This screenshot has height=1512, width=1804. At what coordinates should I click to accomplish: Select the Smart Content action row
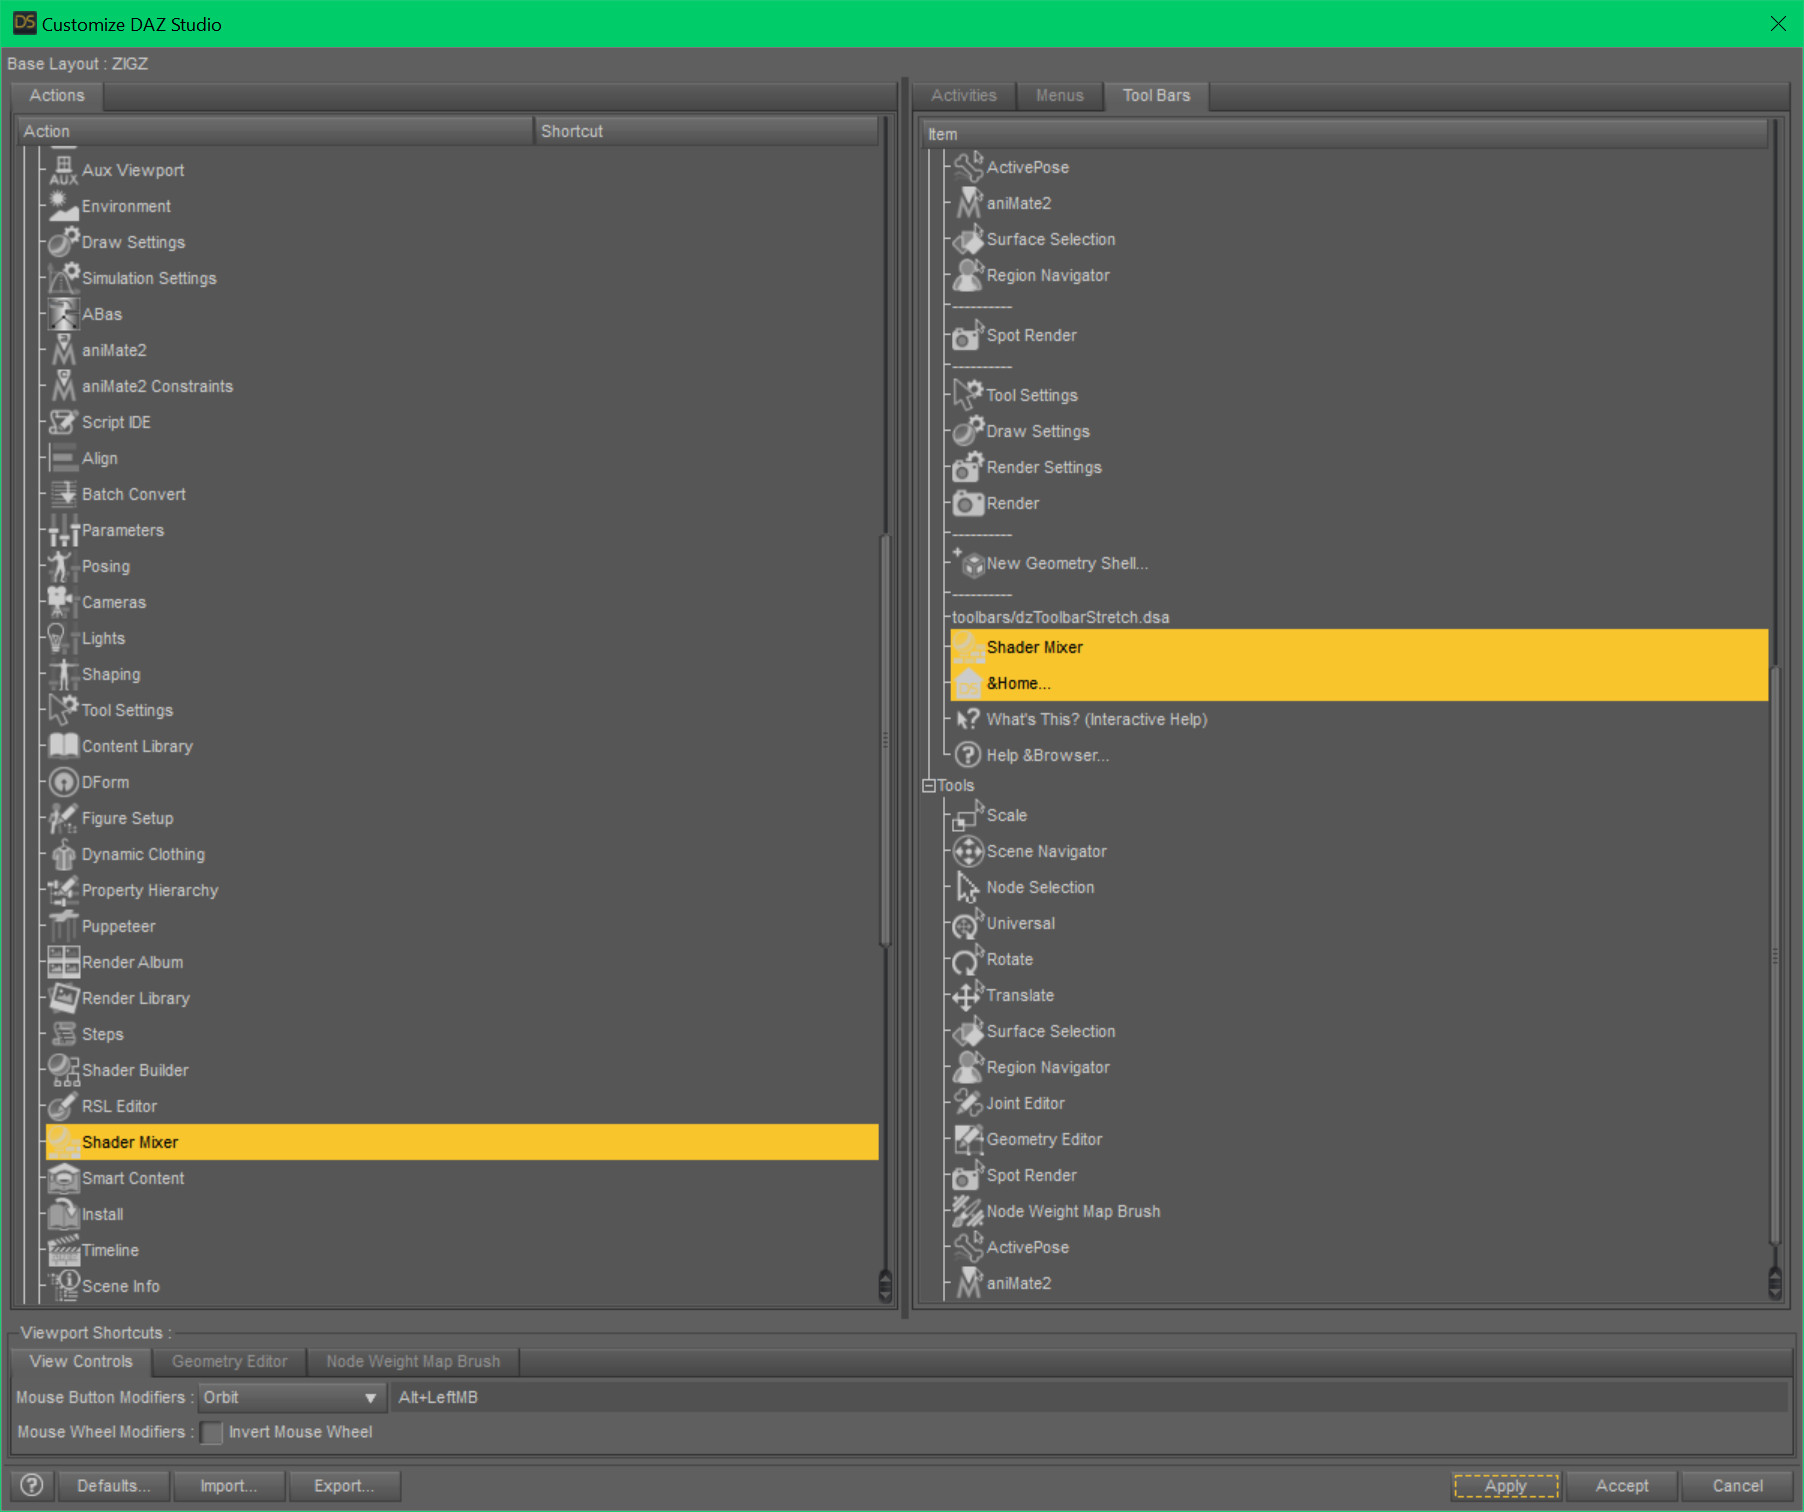(x=132, y=1178)
